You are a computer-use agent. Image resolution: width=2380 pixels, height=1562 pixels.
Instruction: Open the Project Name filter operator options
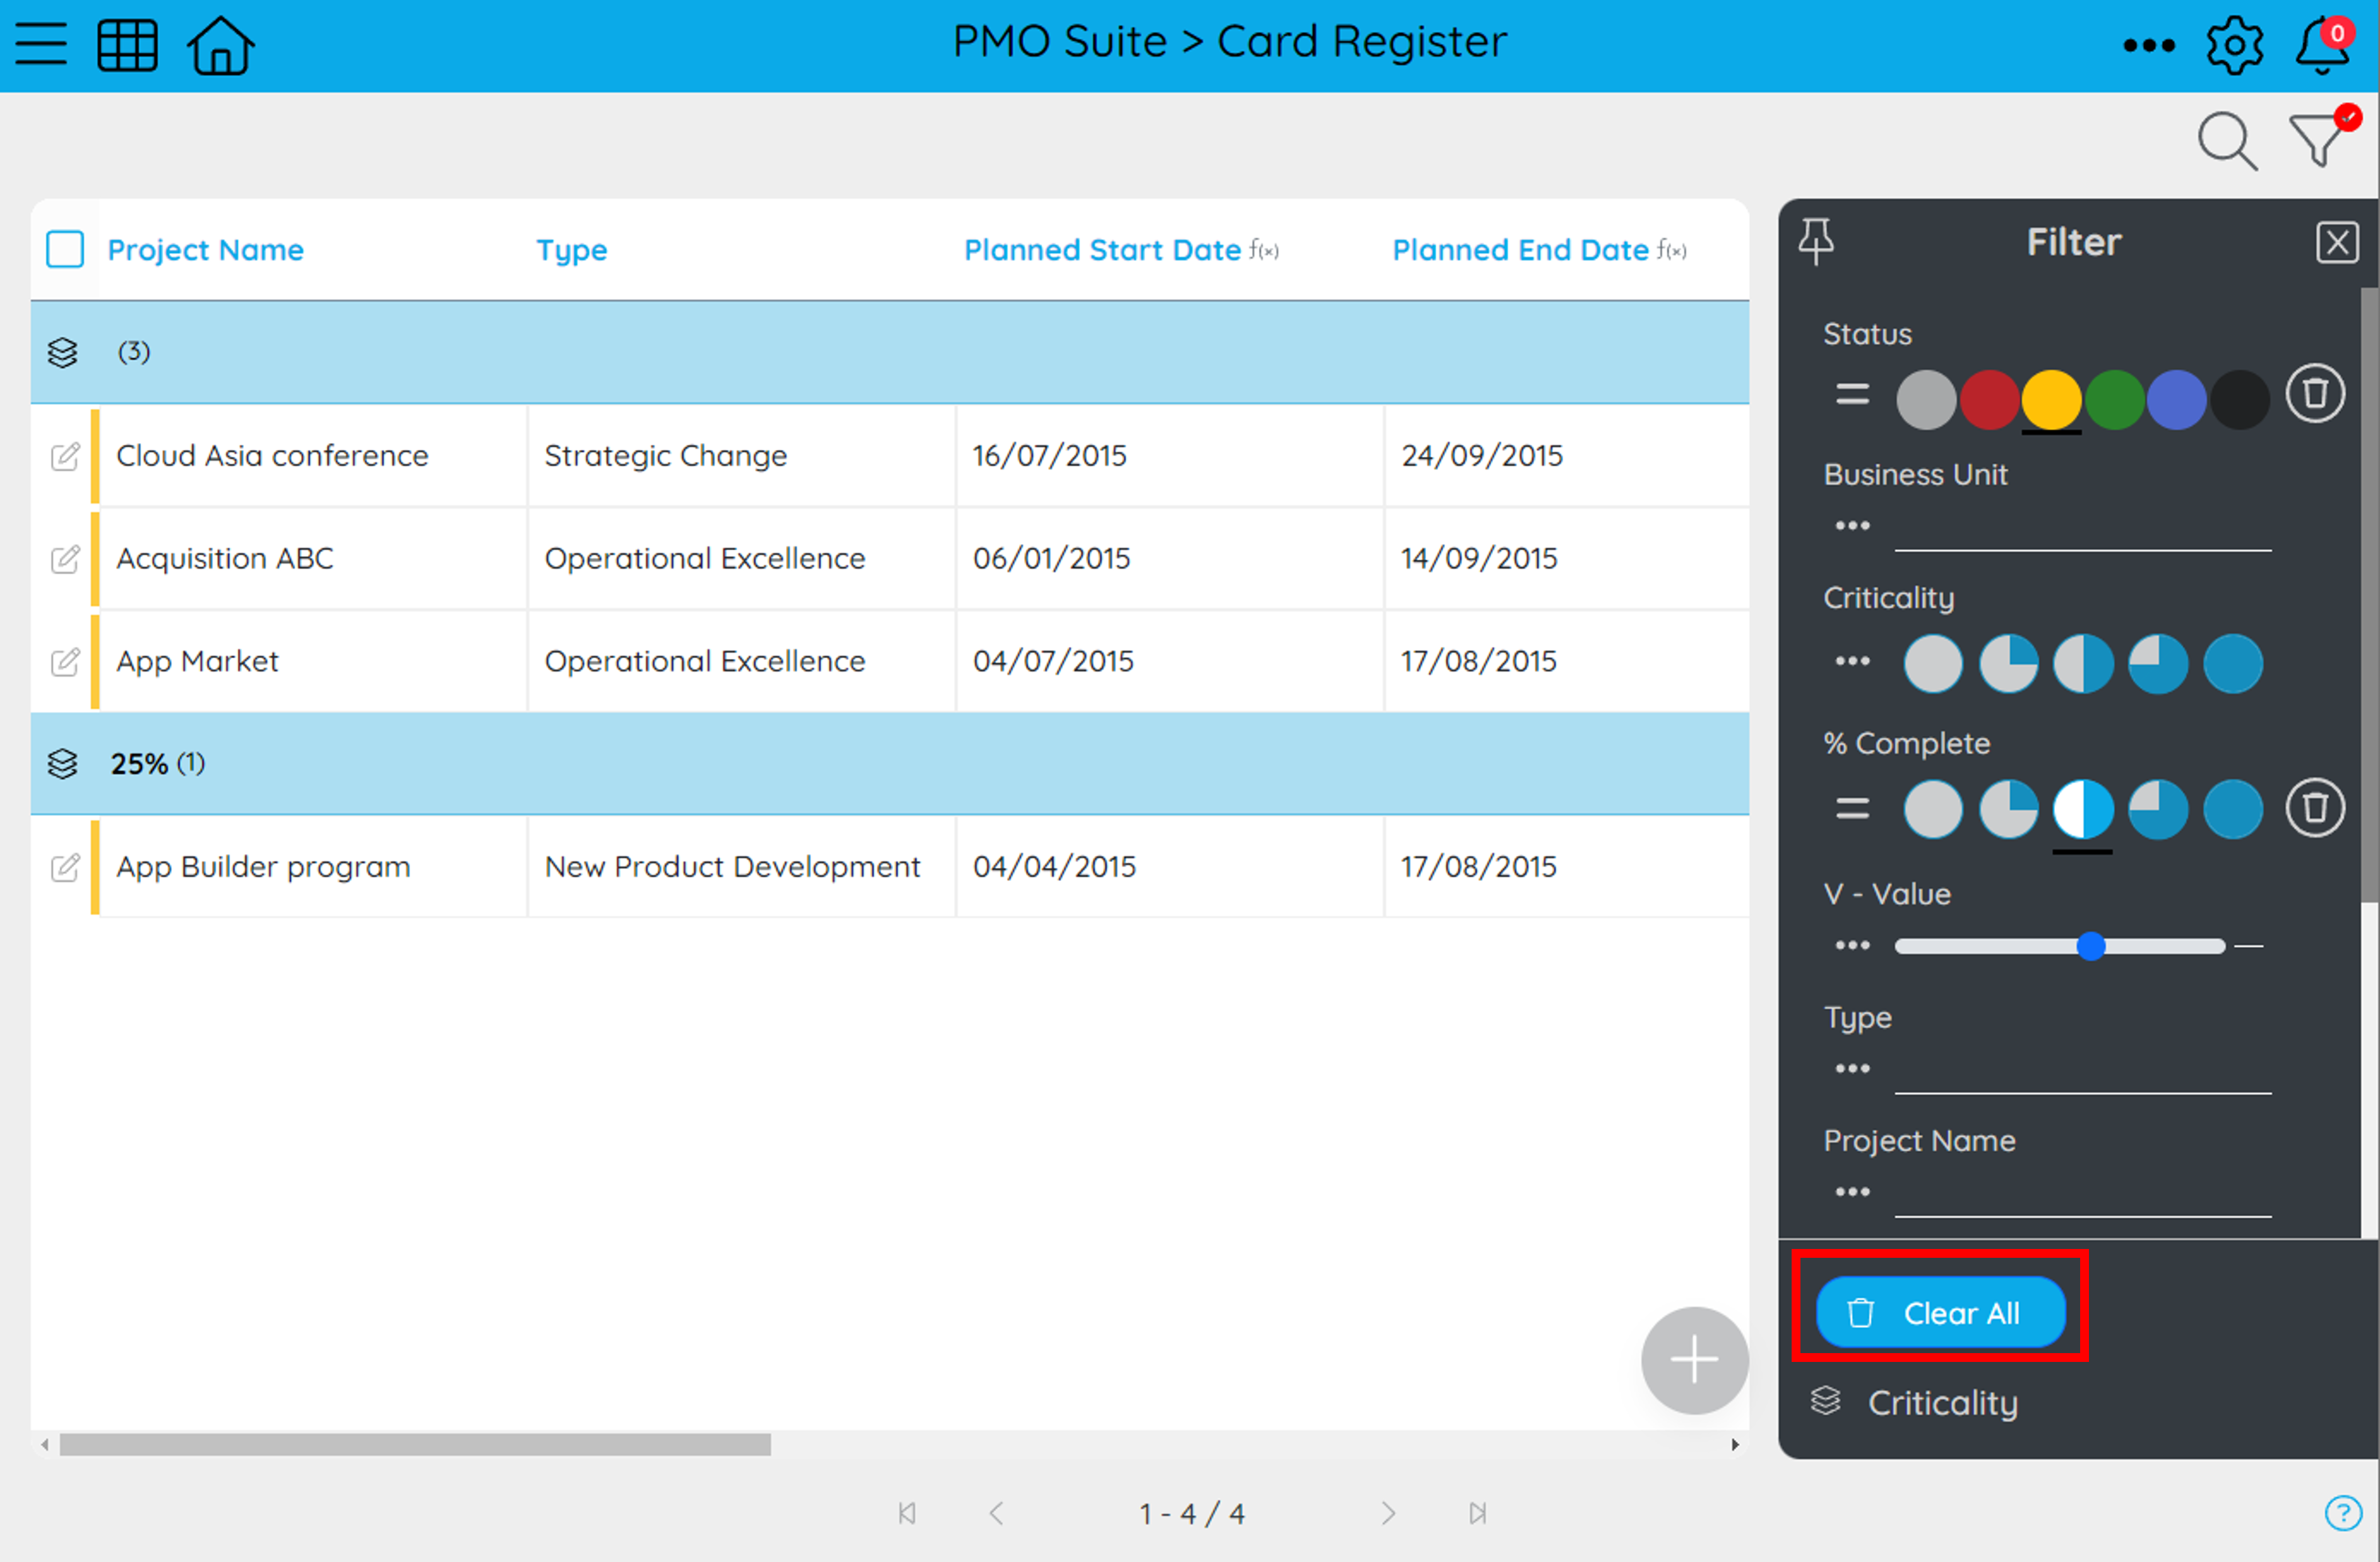[x=1852, y=1192]
